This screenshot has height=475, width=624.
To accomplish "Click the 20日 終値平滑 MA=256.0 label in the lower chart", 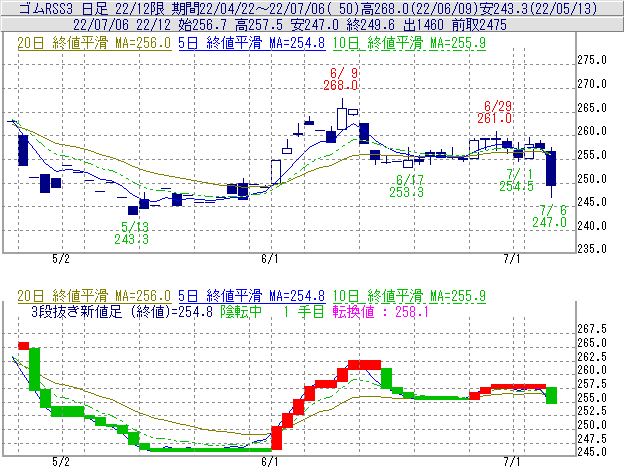I will (x=94, y=296).
